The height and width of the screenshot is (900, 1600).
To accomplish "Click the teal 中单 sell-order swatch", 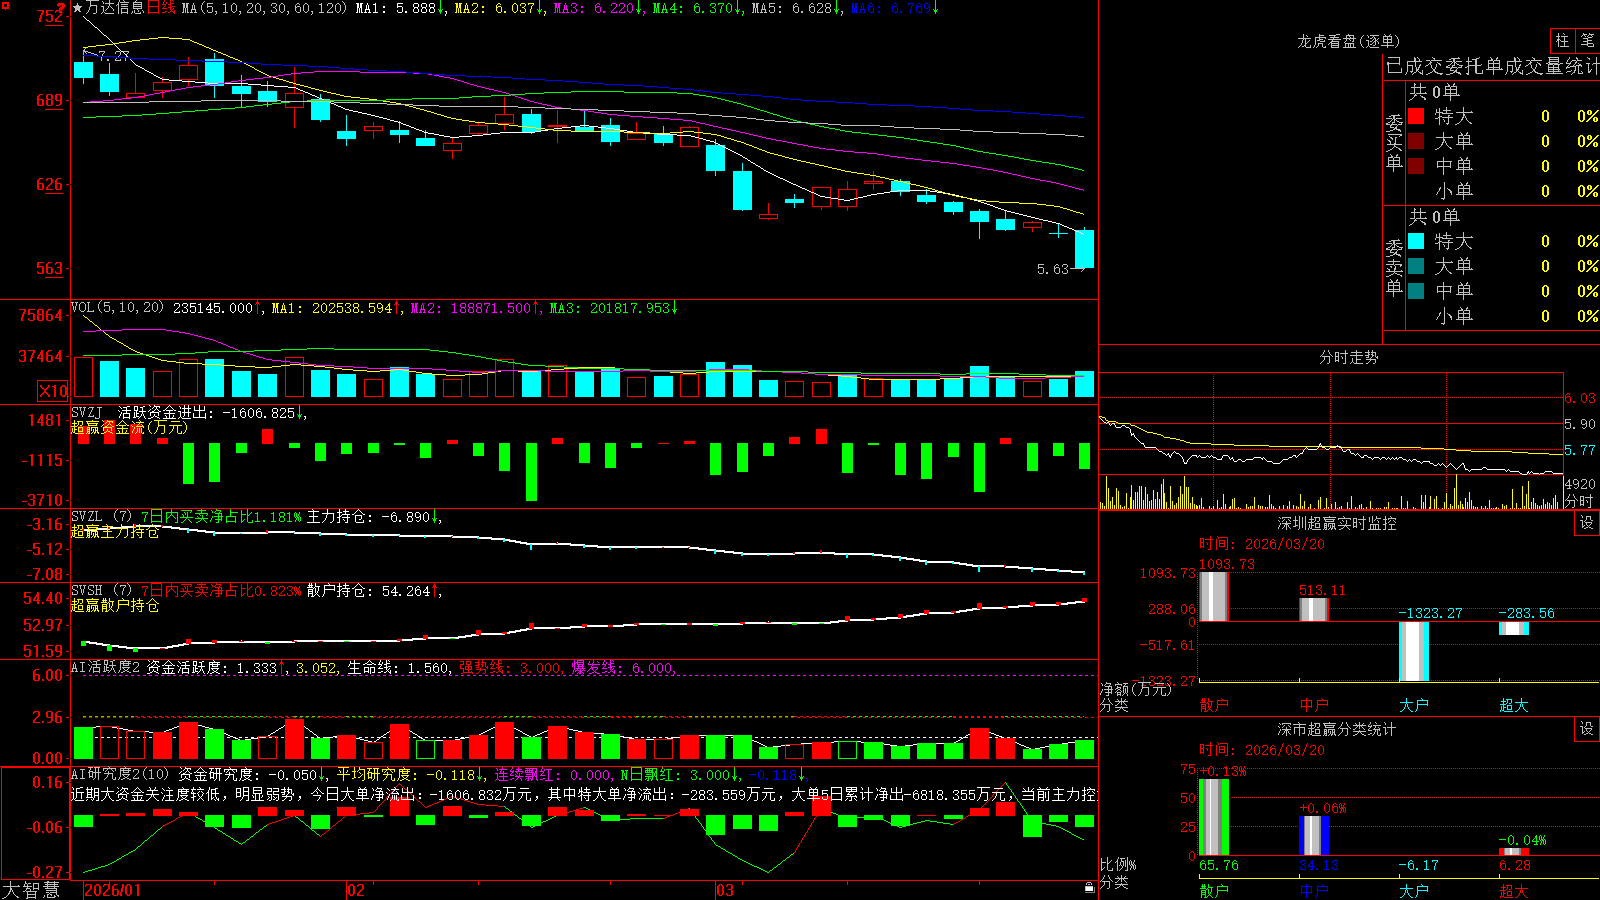I will point(1416,290).
